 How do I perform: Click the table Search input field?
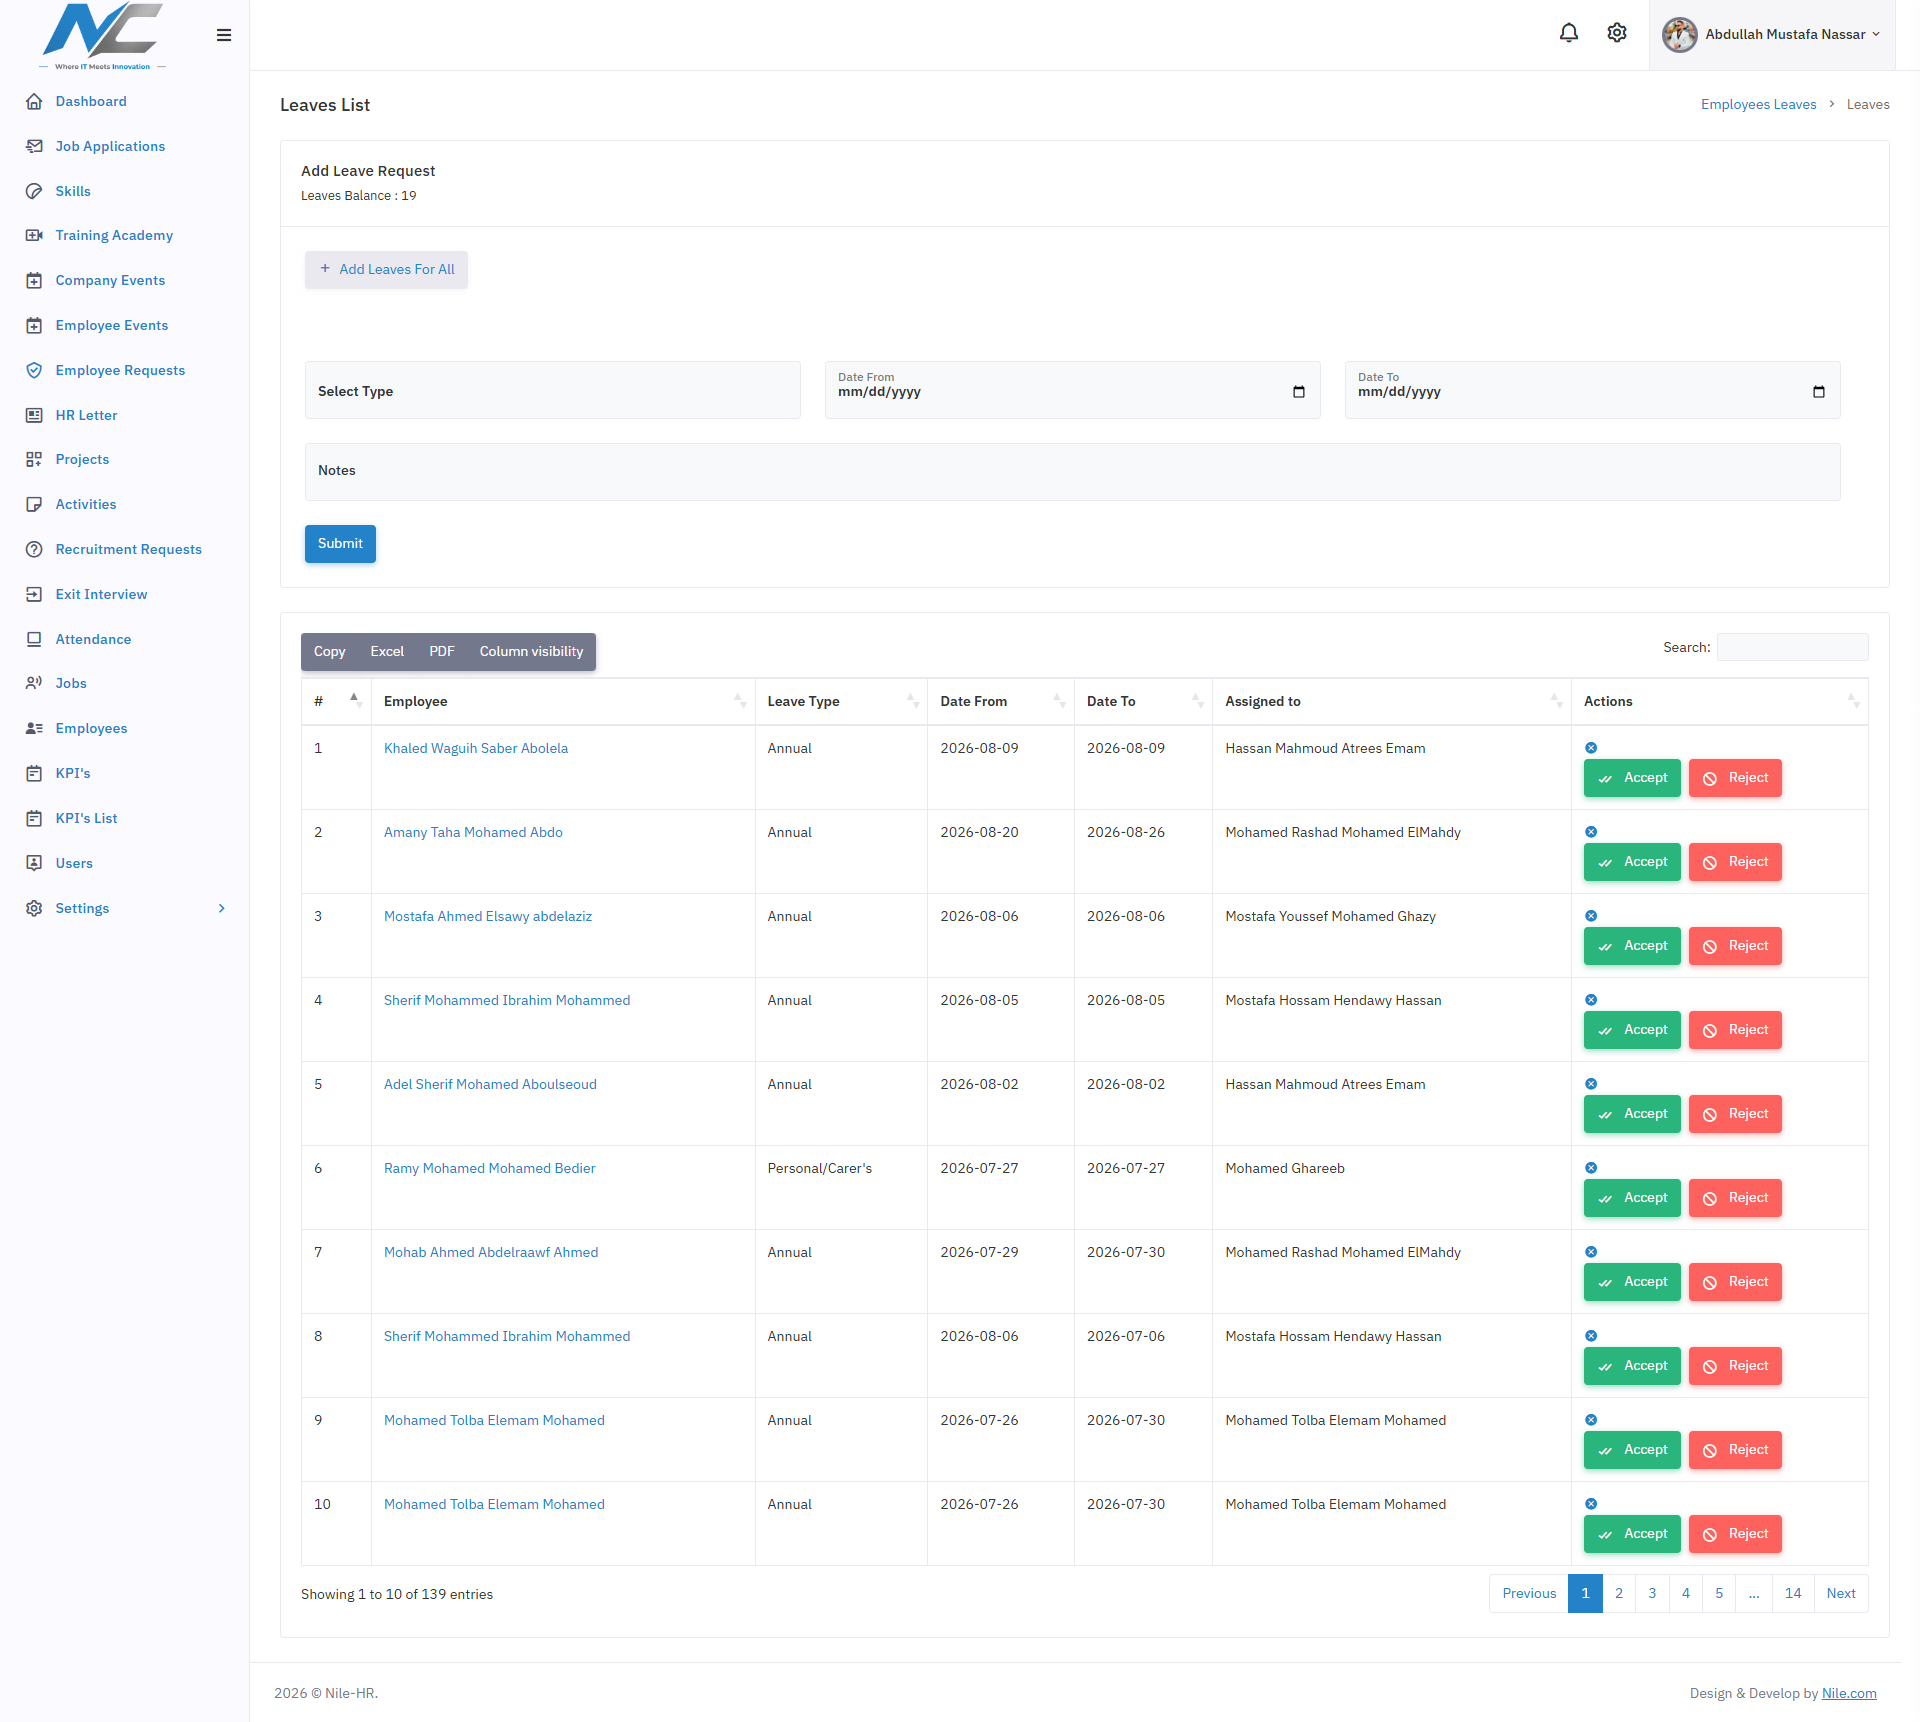(x=1792, y=647)
